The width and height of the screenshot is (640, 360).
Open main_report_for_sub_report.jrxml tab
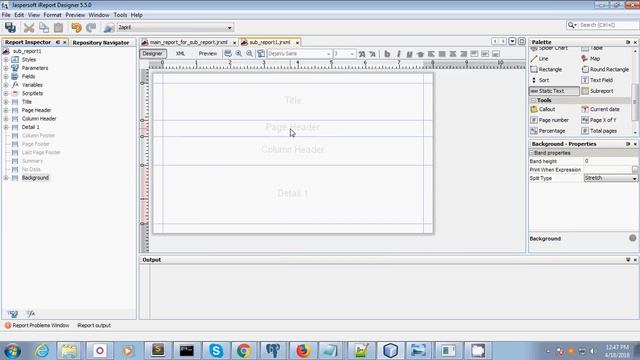click(x=189, y=42)
